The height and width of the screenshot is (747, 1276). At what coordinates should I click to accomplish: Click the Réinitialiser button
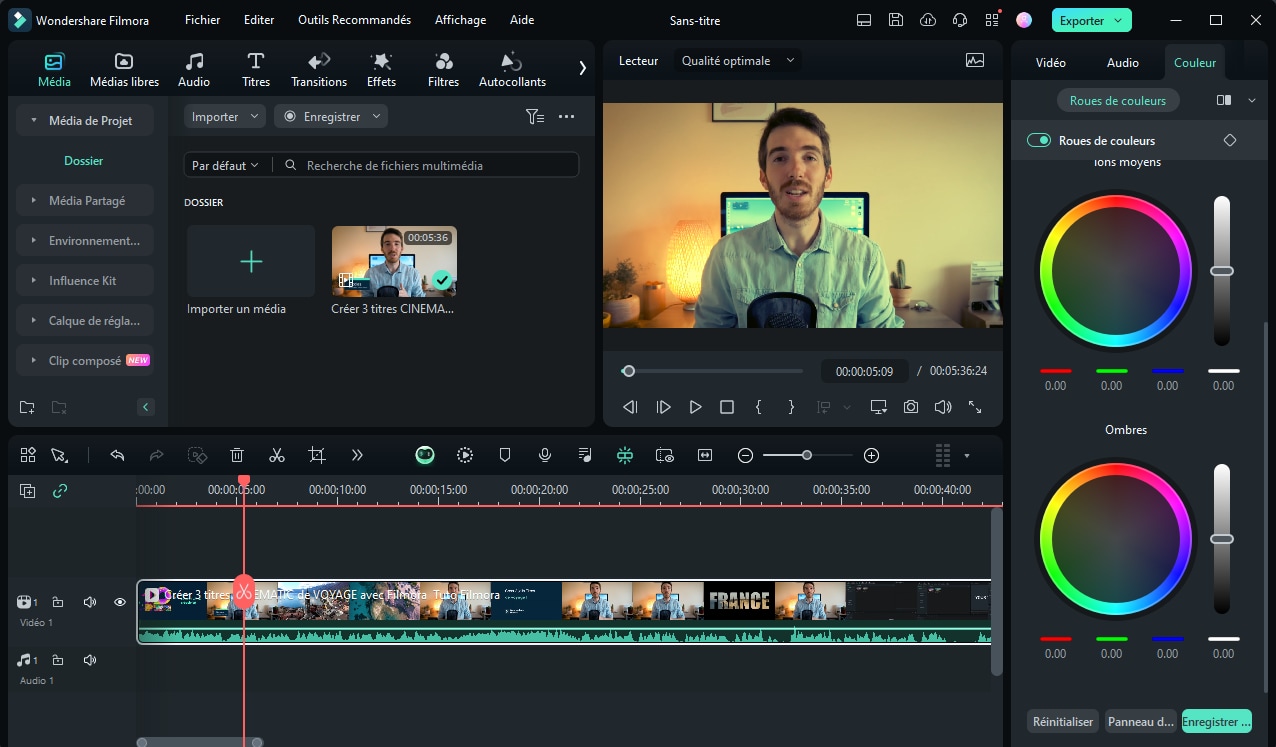click(1063, 721)
